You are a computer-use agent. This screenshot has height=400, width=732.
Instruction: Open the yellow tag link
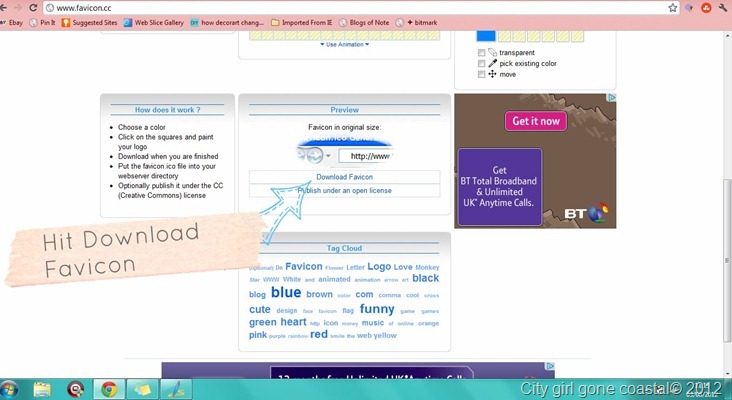pos(385,336)
